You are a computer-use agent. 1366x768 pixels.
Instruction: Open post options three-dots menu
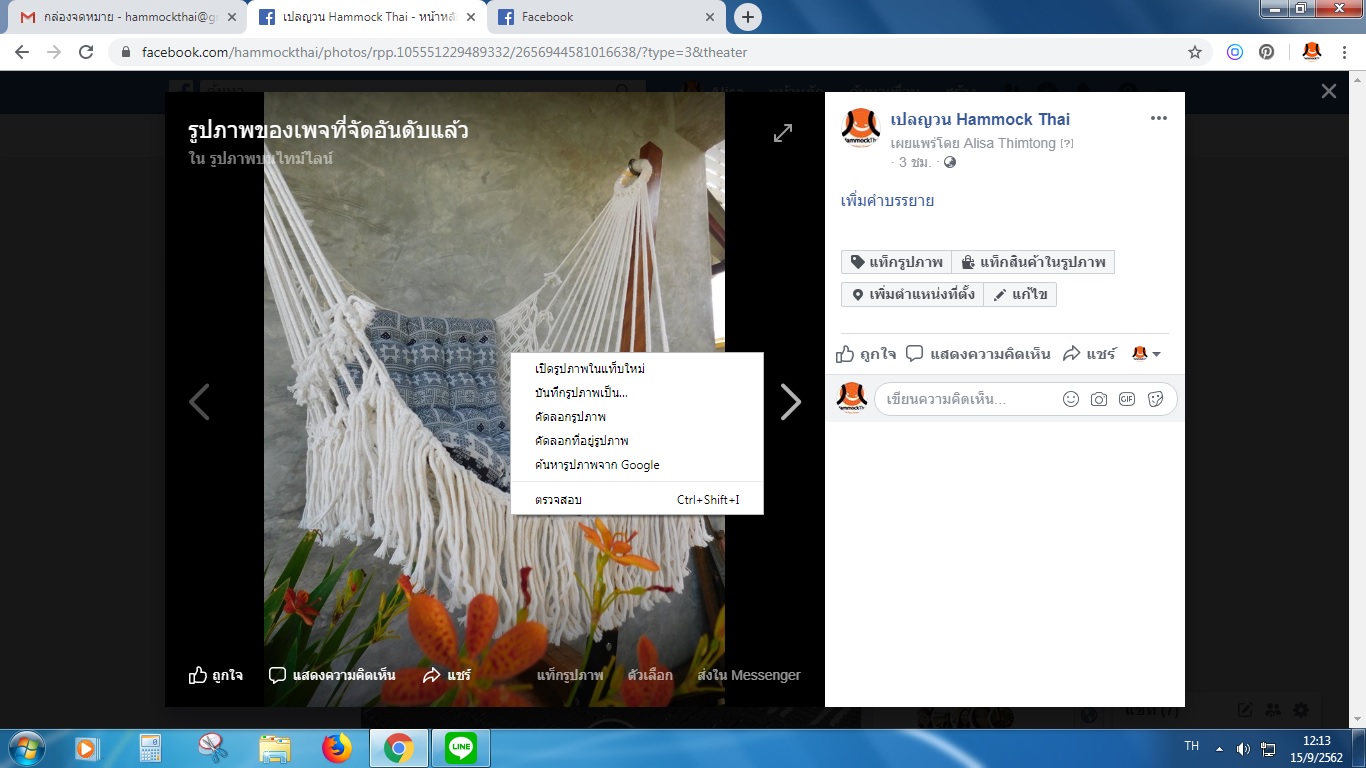[x=1158, y=118]
